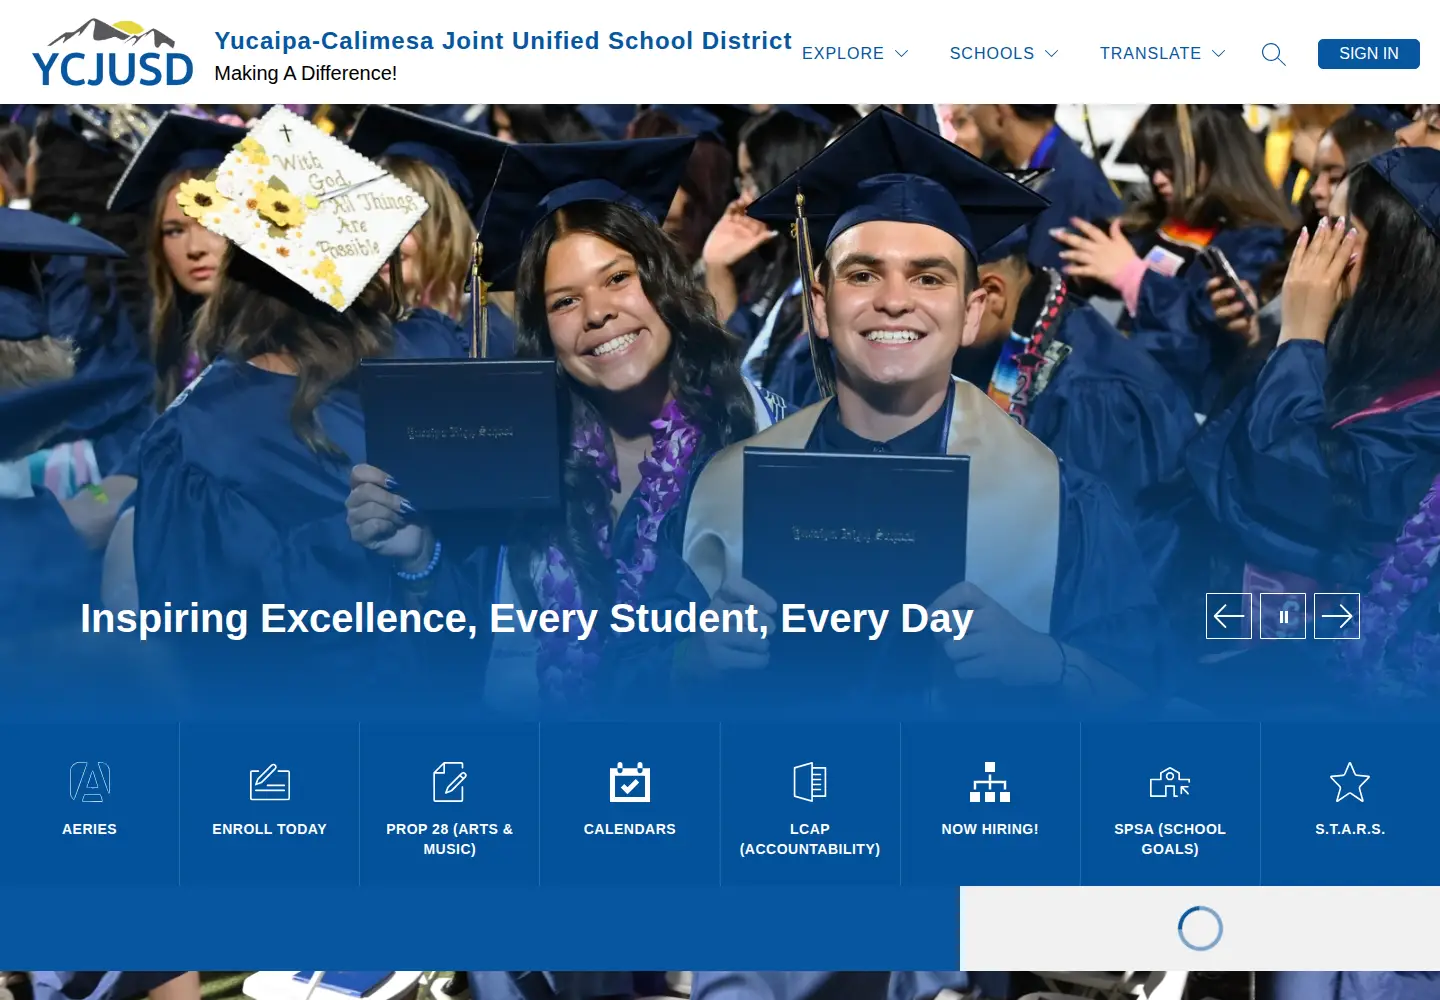Click the S.T.A.R.S. star icon
The image size is (1440, 1000).
pyautogui.click(x=1350, y=782)
